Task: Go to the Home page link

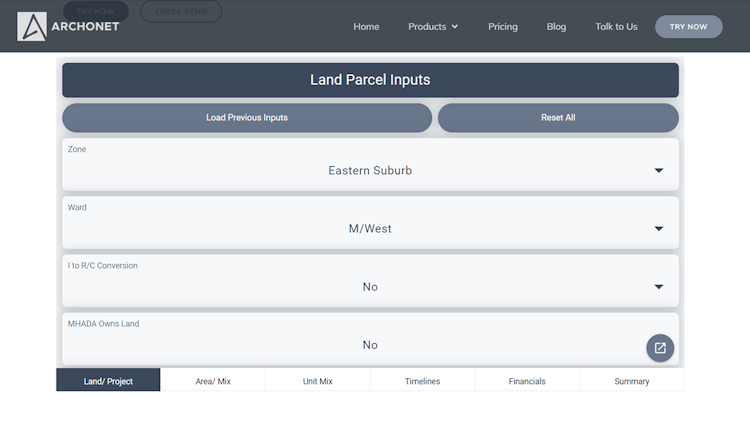Action: pos(366,27)
